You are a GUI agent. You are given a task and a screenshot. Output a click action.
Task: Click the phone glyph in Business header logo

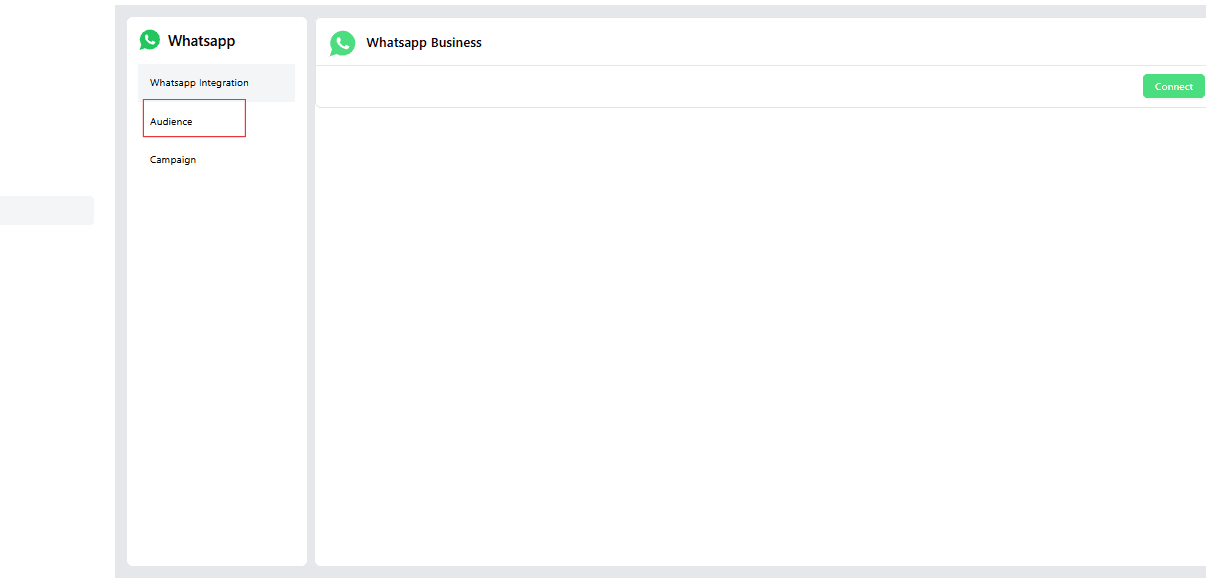pyautogui.click(x=343, y=43)
